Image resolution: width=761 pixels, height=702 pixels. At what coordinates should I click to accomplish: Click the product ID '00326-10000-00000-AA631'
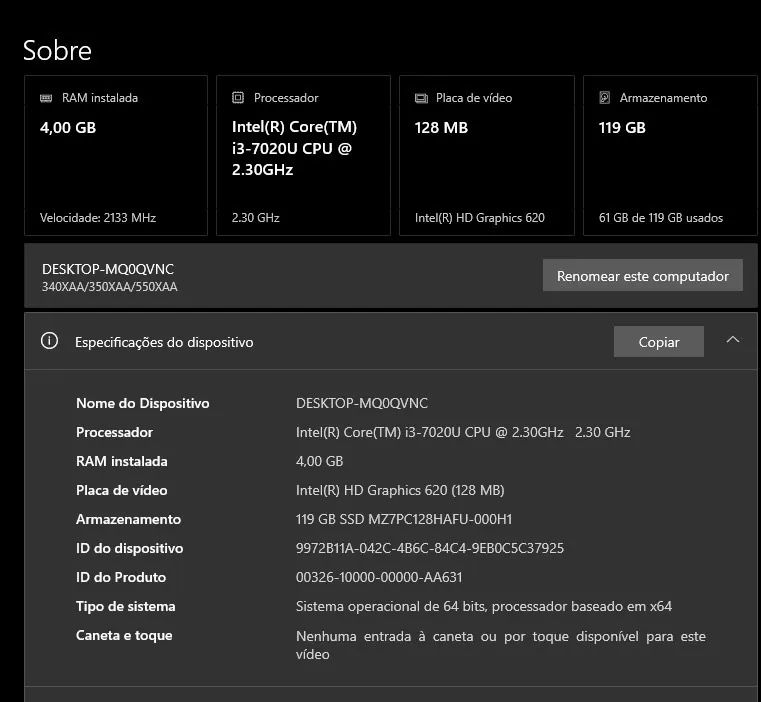pos(379,577)
